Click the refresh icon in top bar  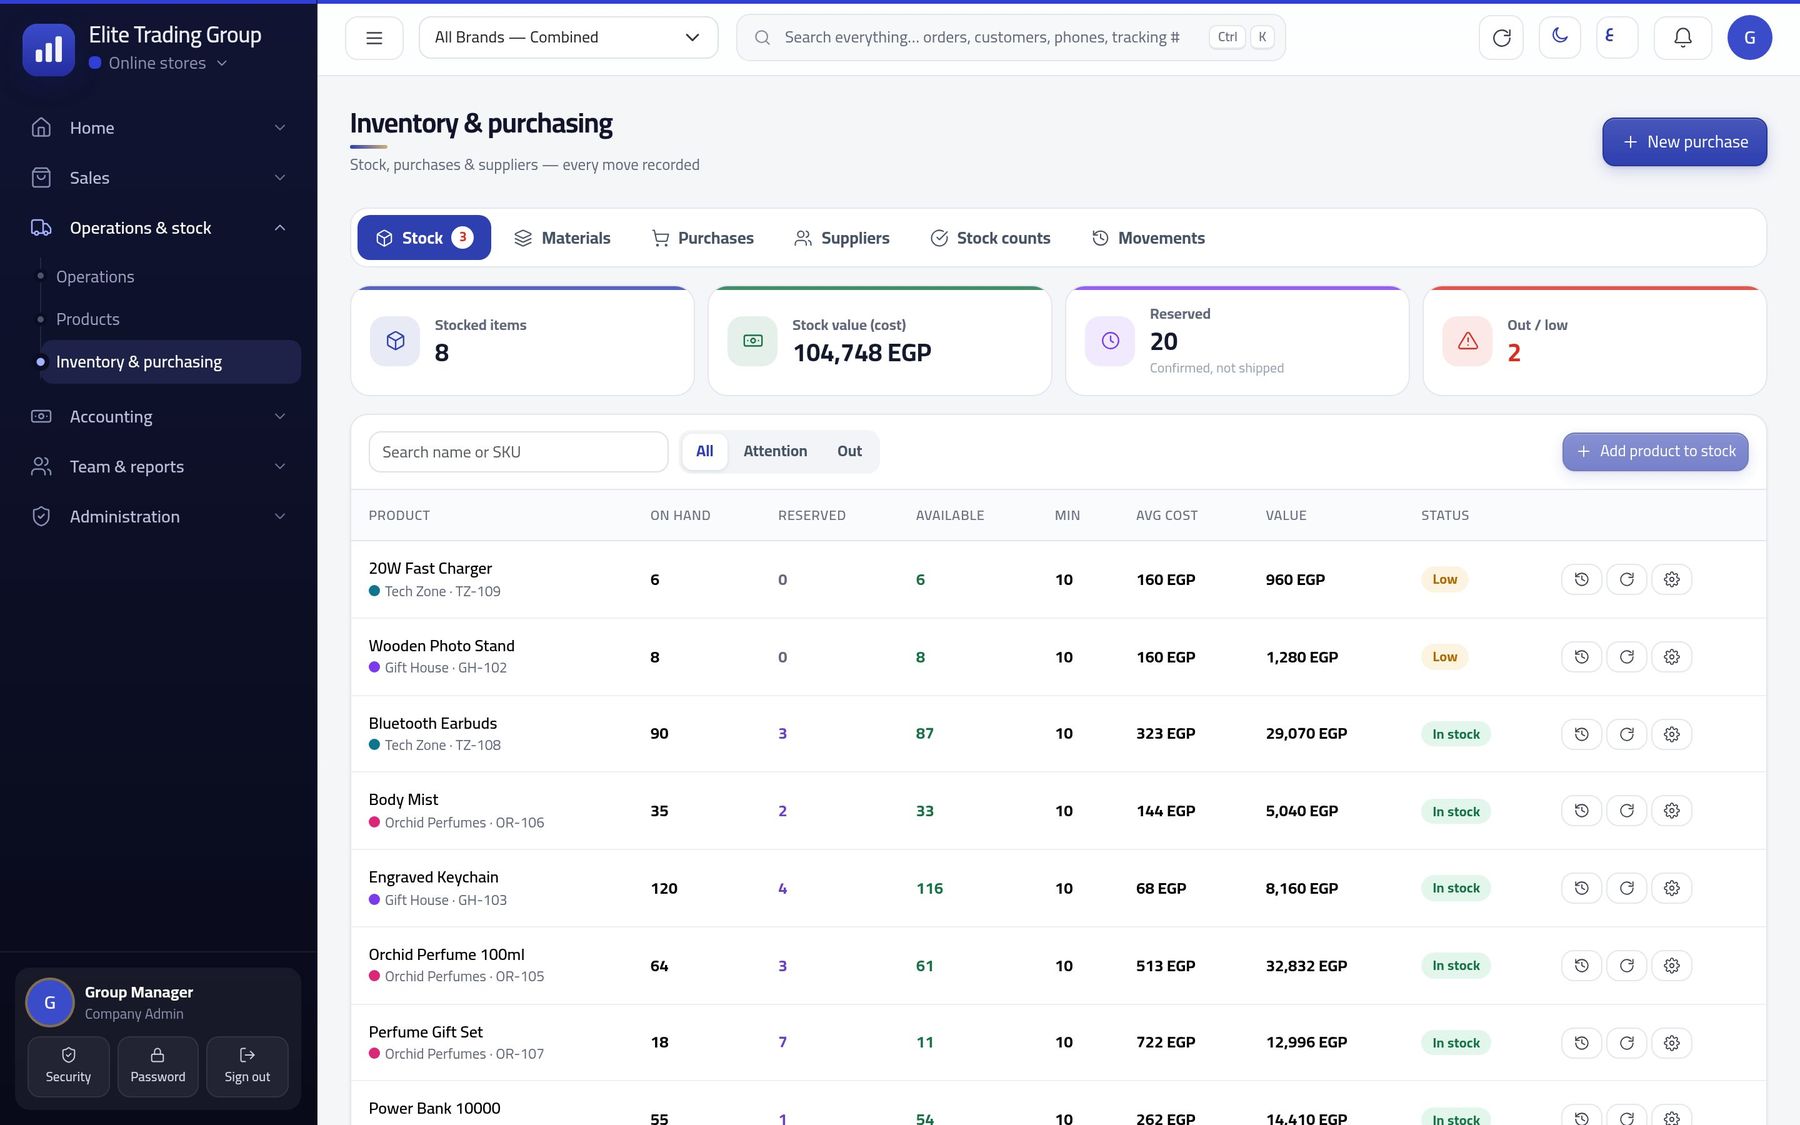(1501, 38)
